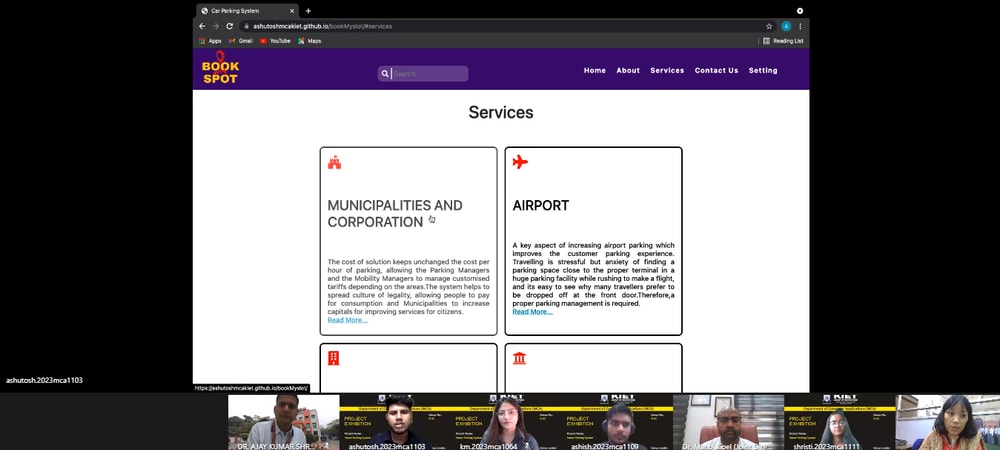Viewport: 1000px width, 450px height.
Task: Follow Read More link on Airport card
Action: [532, 312]
